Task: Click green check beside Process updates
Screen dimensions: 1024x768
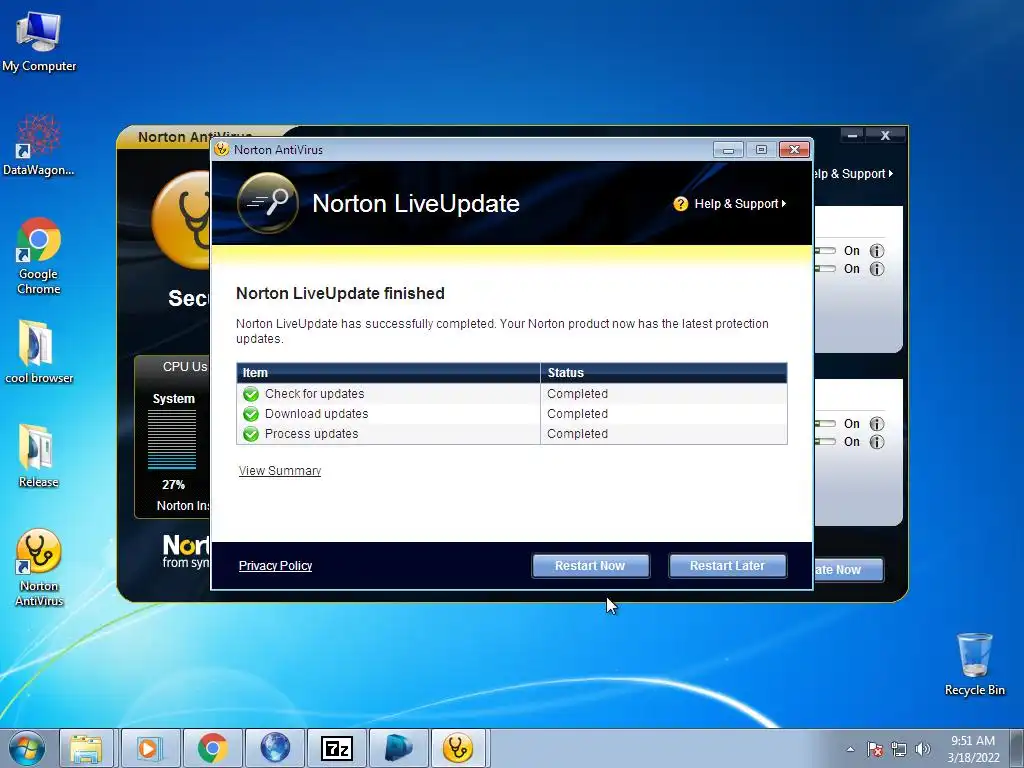Action: tap(251, 434)
